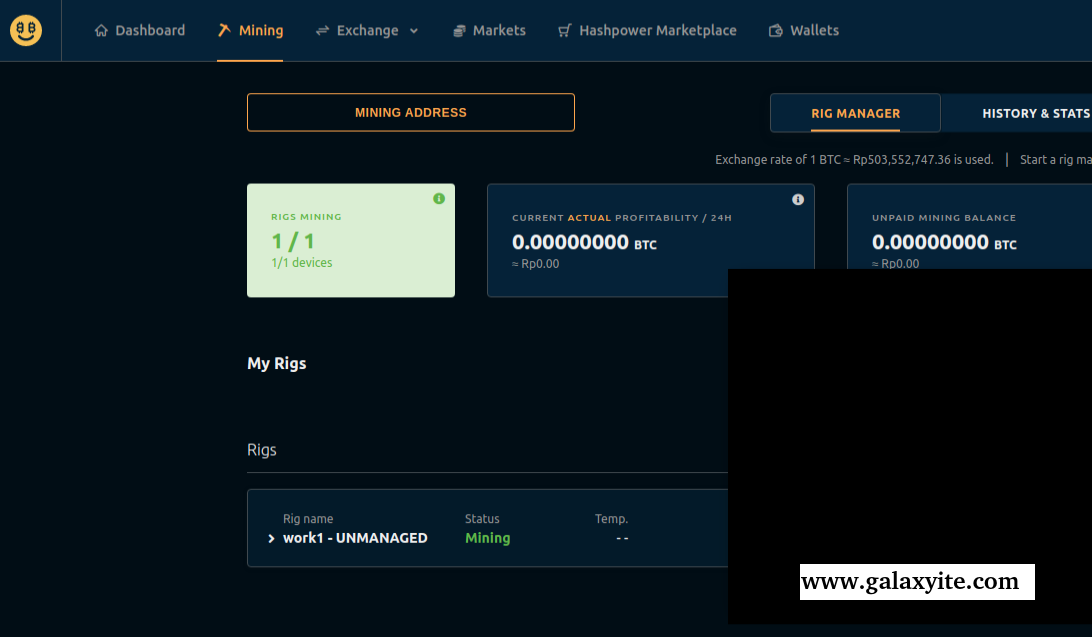Open the Wallets page
This screenshot has height=637, width=1092.
coord(804,31)
